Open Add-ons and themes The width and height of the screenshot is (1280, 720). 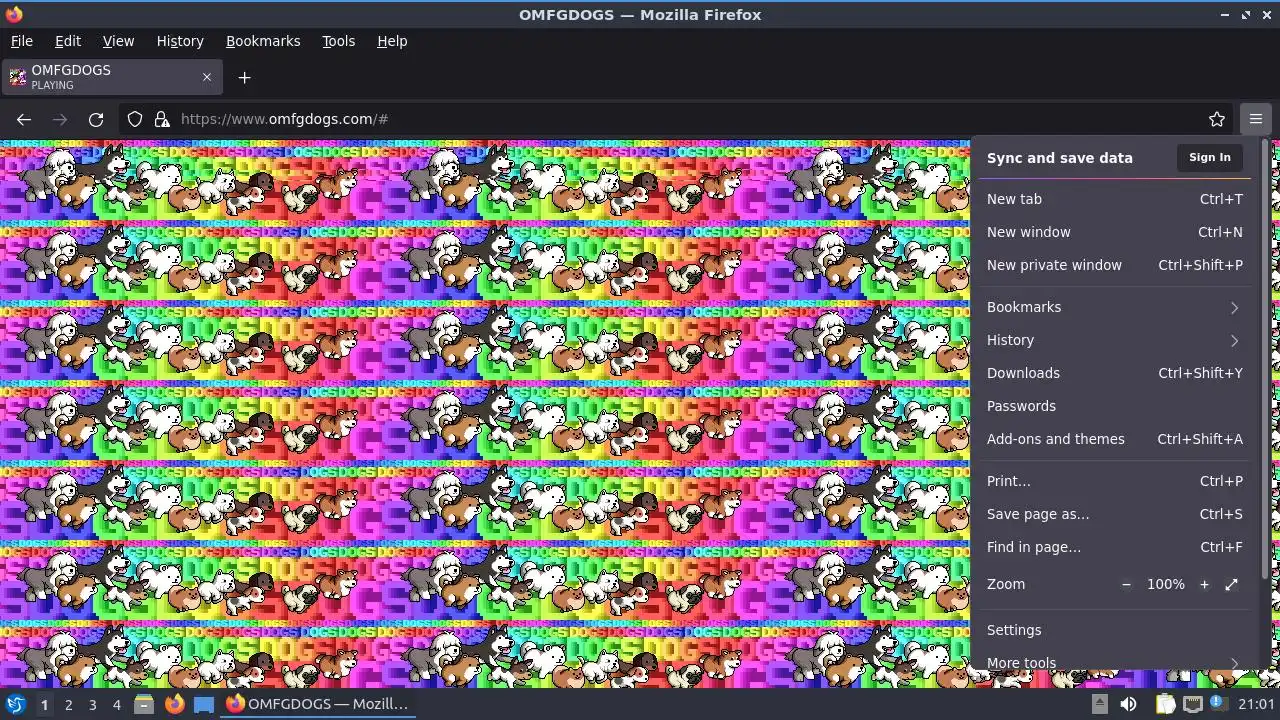[1114, 439]
